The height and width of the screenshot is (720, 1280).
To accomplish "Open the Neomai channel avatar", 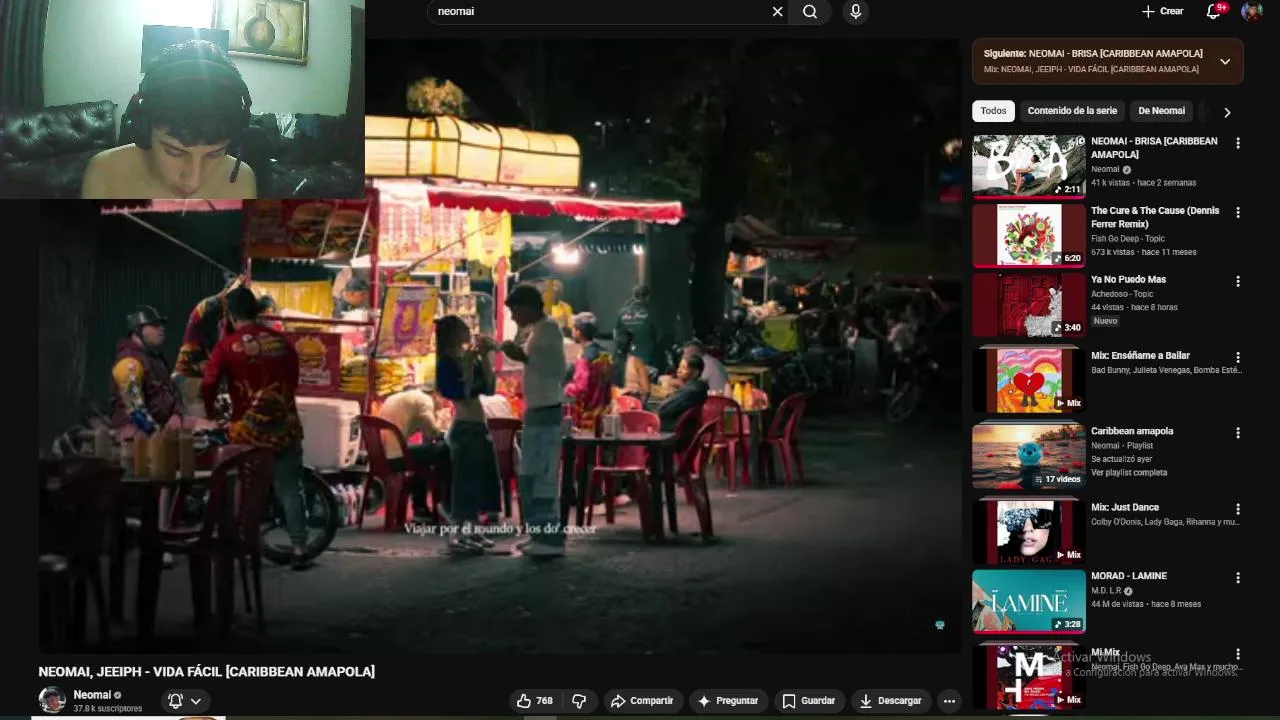I will pyautogui.click(x=52, y=700).
